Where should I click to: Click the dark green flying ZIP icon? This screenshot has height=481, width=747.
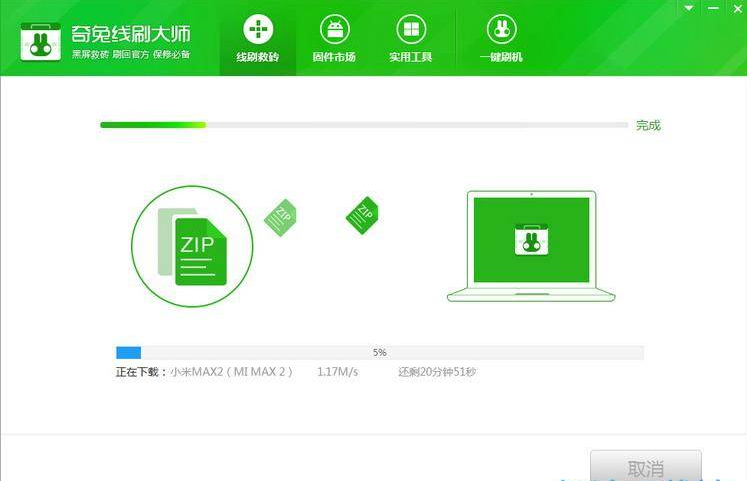tap(362, 215)
